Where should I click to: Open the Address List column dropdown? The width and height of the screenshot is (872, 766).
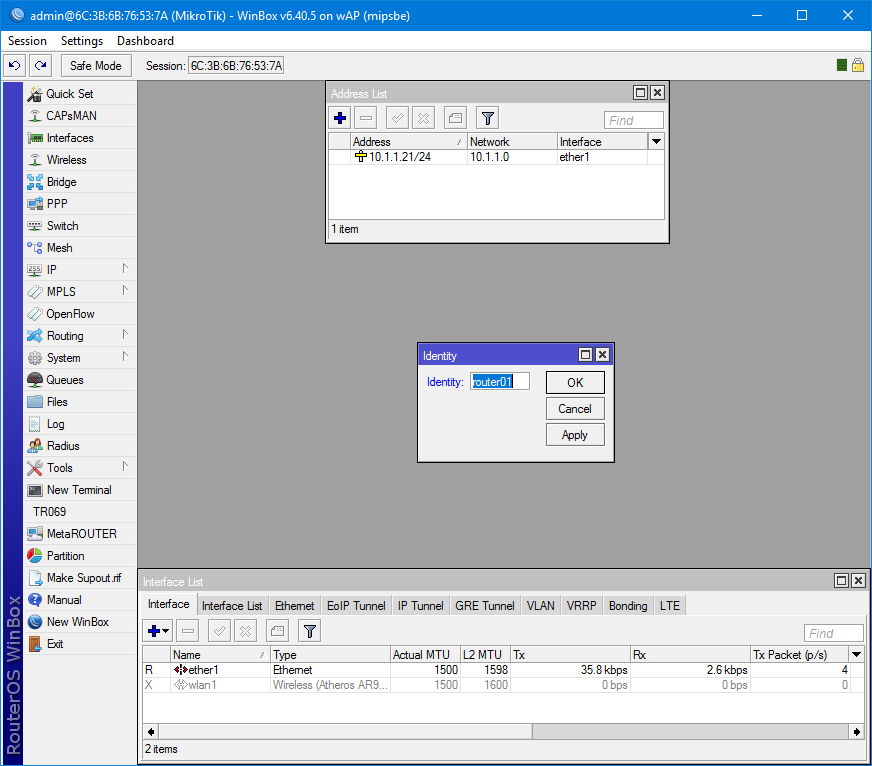[654, 141]
